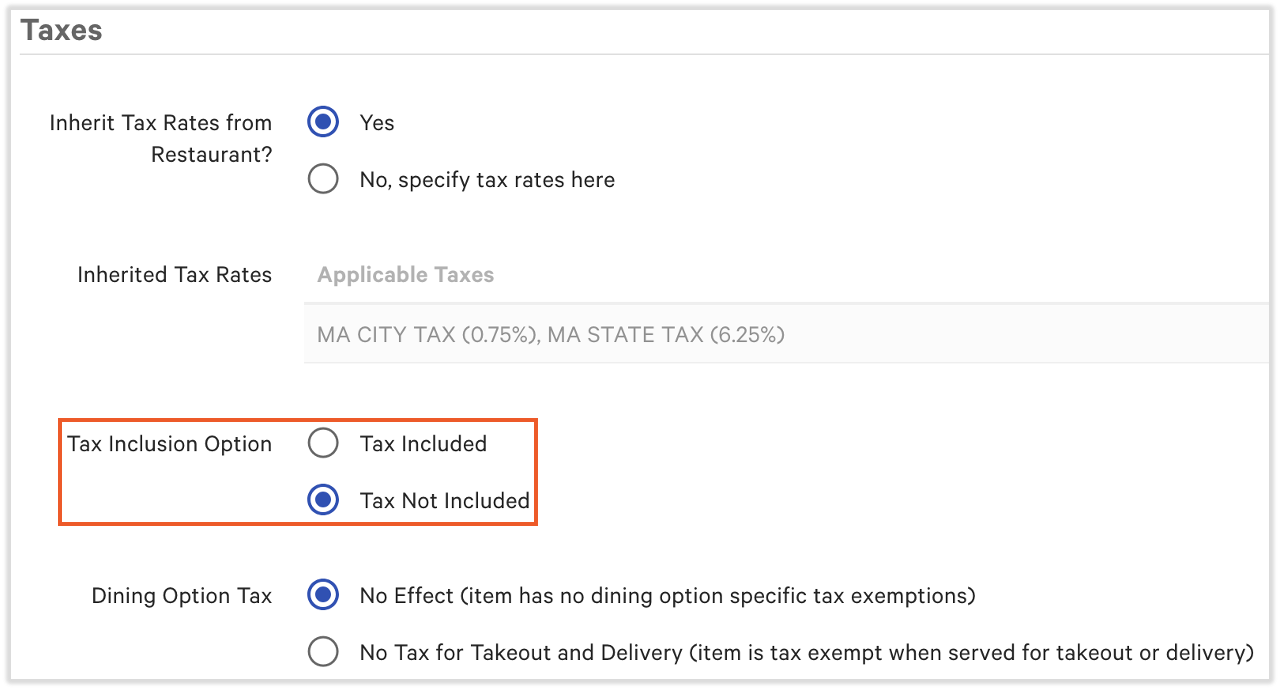Click the Yes option label text
Viewport: 1280px width, 688px height.
click(x=377, y=122)
